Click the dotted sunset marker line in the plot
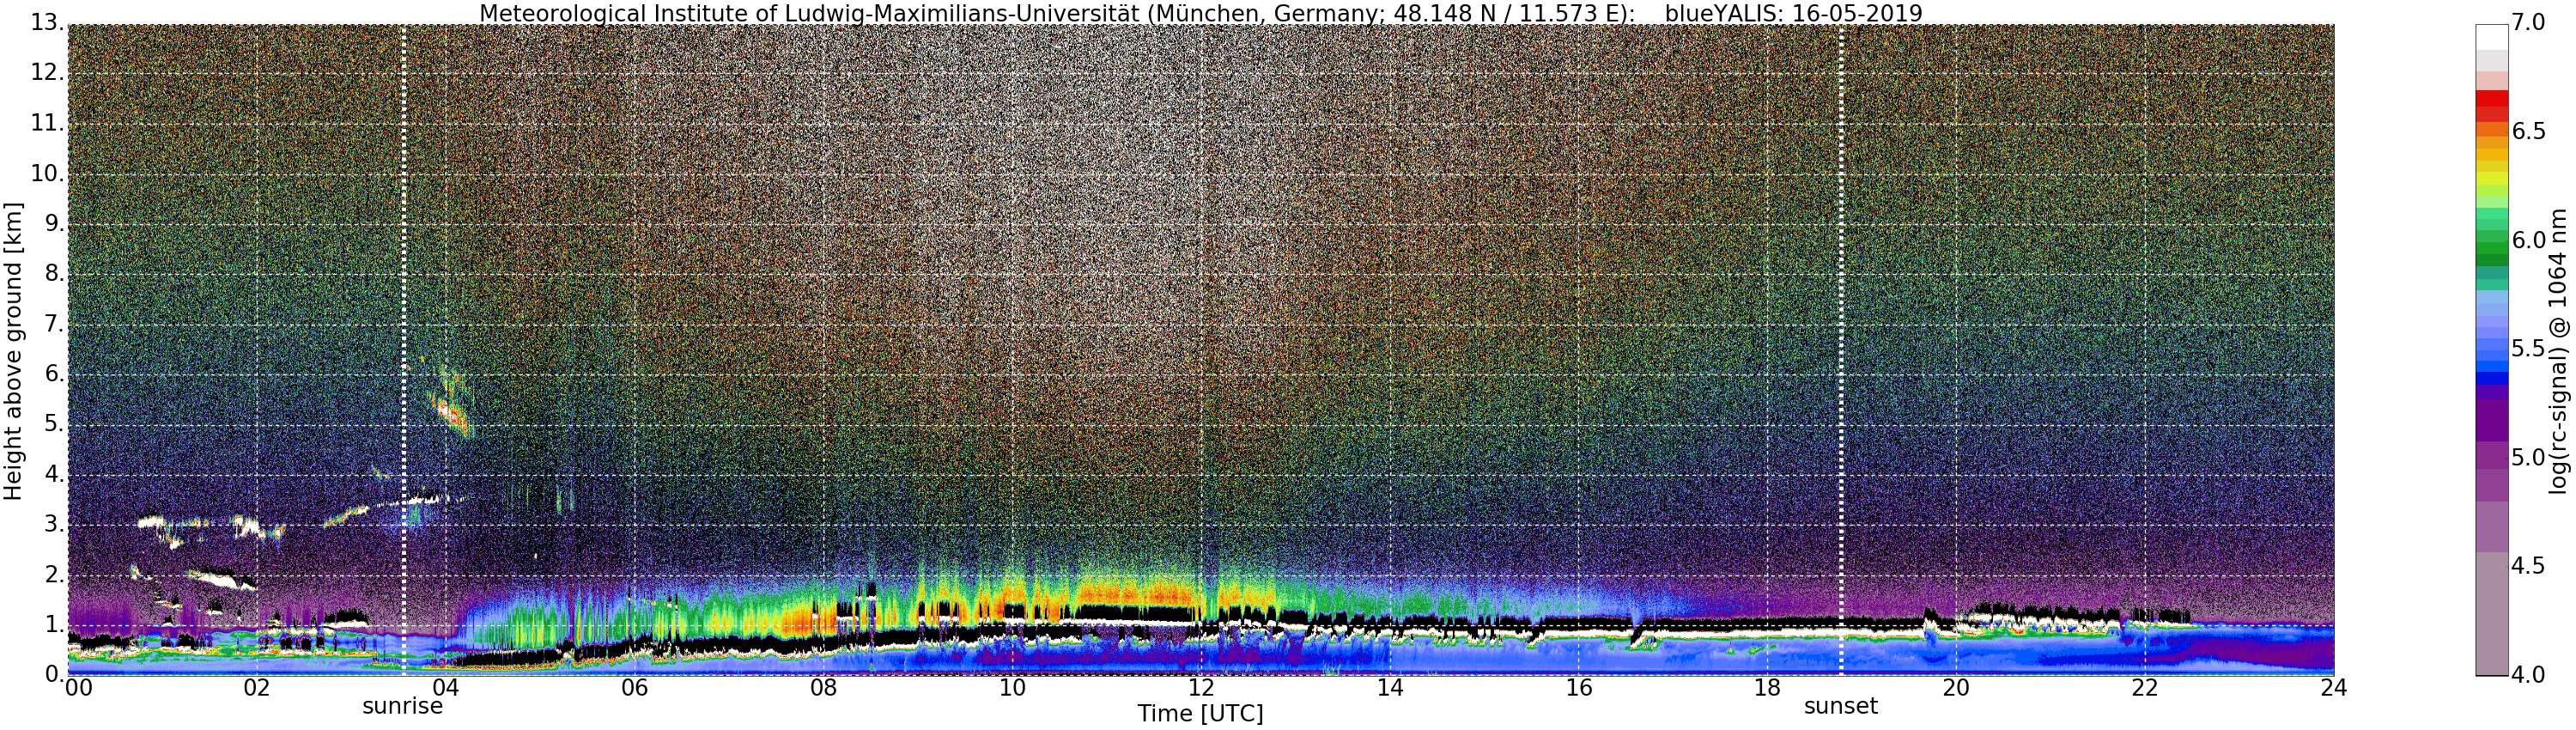Viewport: 2576px width, 730px height. pos(1841,350)
